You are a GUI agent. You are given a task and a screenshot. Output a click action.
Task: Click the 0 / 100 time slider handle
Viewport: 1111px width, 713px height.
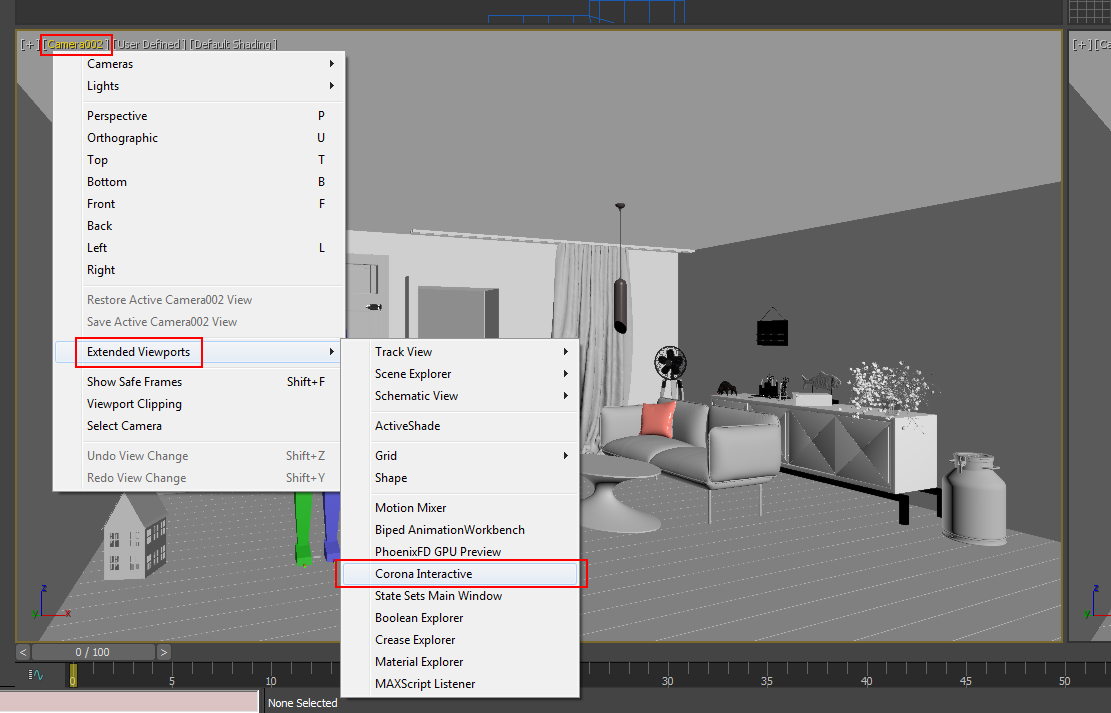pyautogui.click(x=93, y=652)
